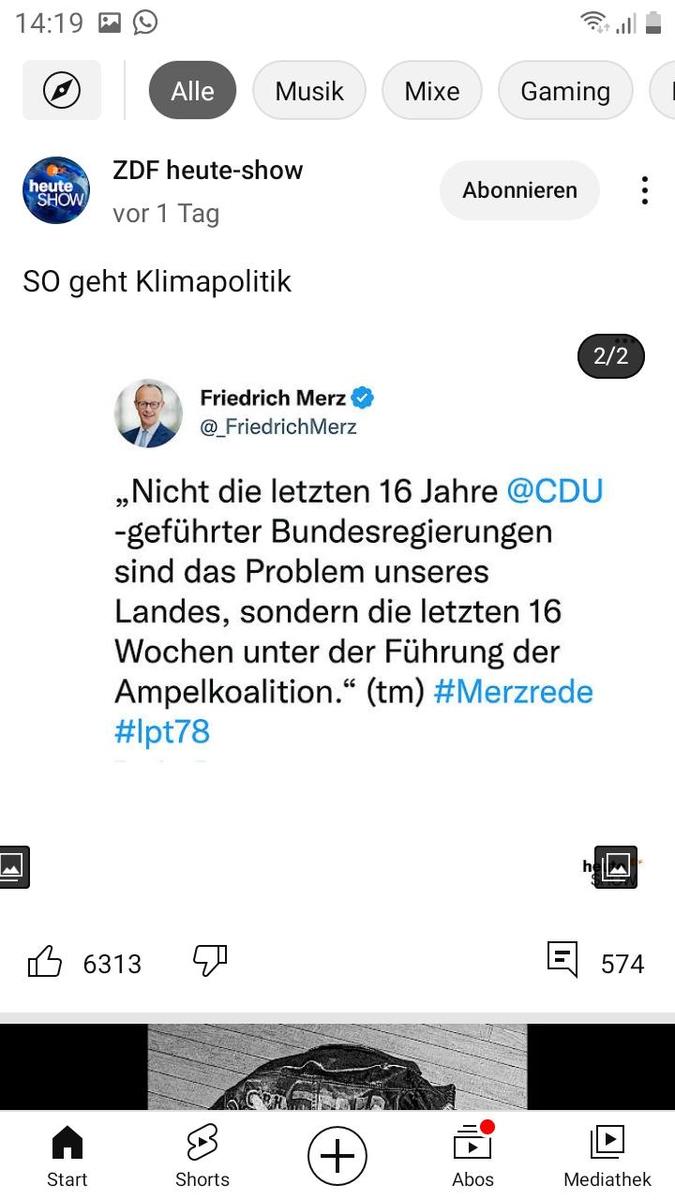Open the Mediathek library tab

pyautogui.click(x=607, y=1155)
